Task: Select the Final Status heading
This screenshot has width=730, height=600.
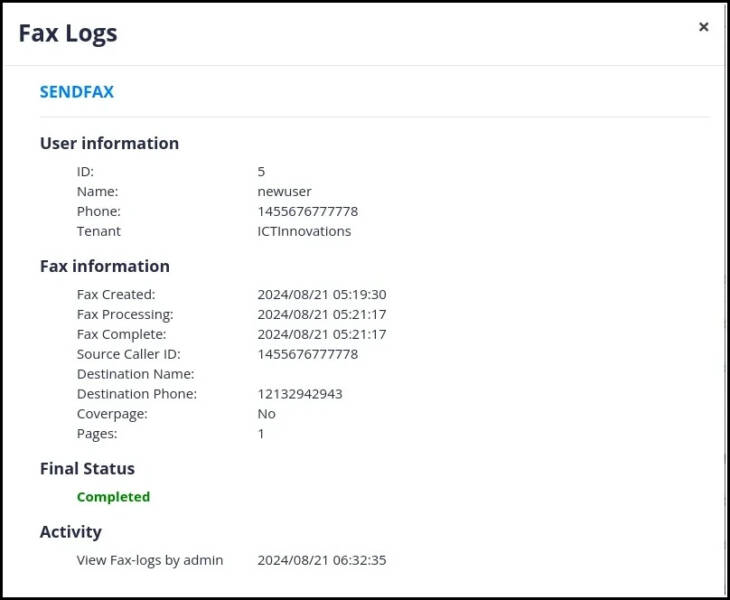Action: pyautogui.click(x=88, y=469)
